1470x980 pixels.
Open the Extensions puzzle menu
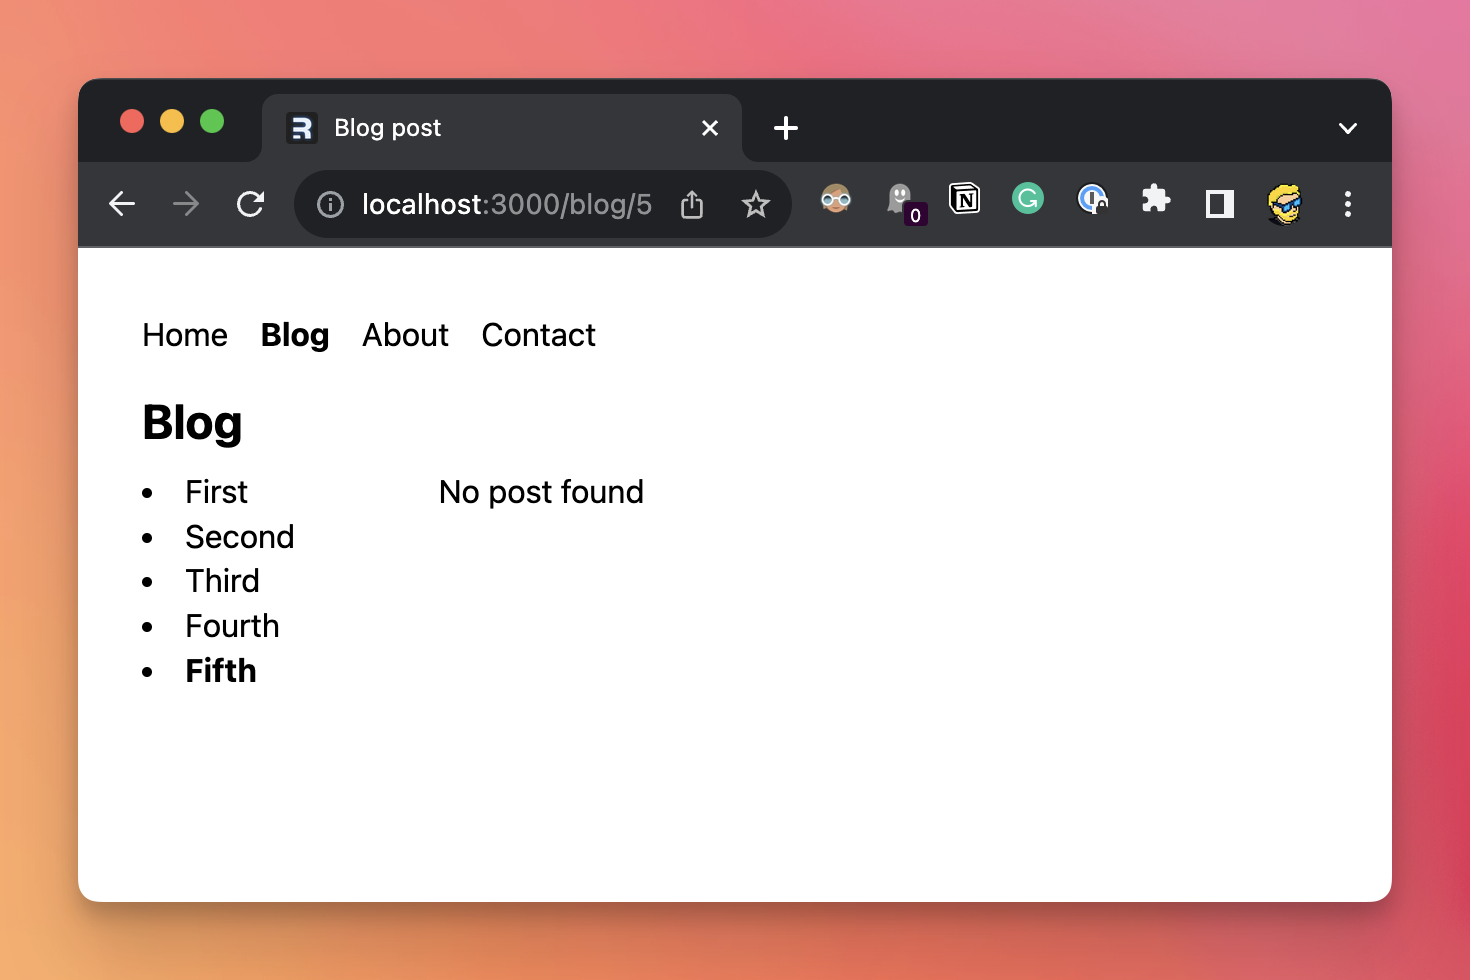[1156, 199]
